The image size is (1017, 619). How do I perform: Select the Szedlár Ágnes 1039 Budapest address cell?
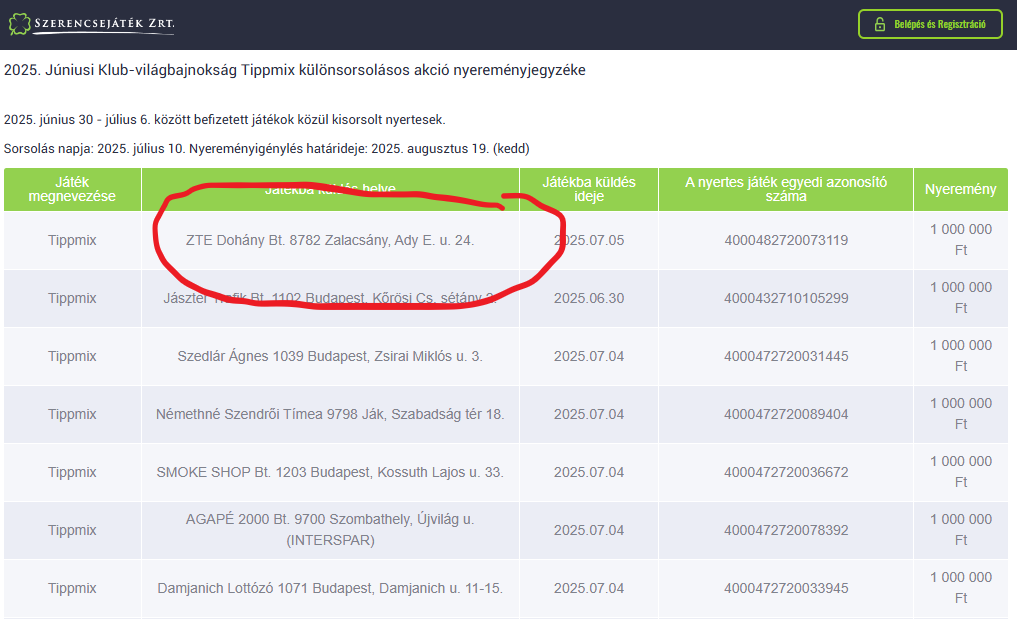coord(330,356)
